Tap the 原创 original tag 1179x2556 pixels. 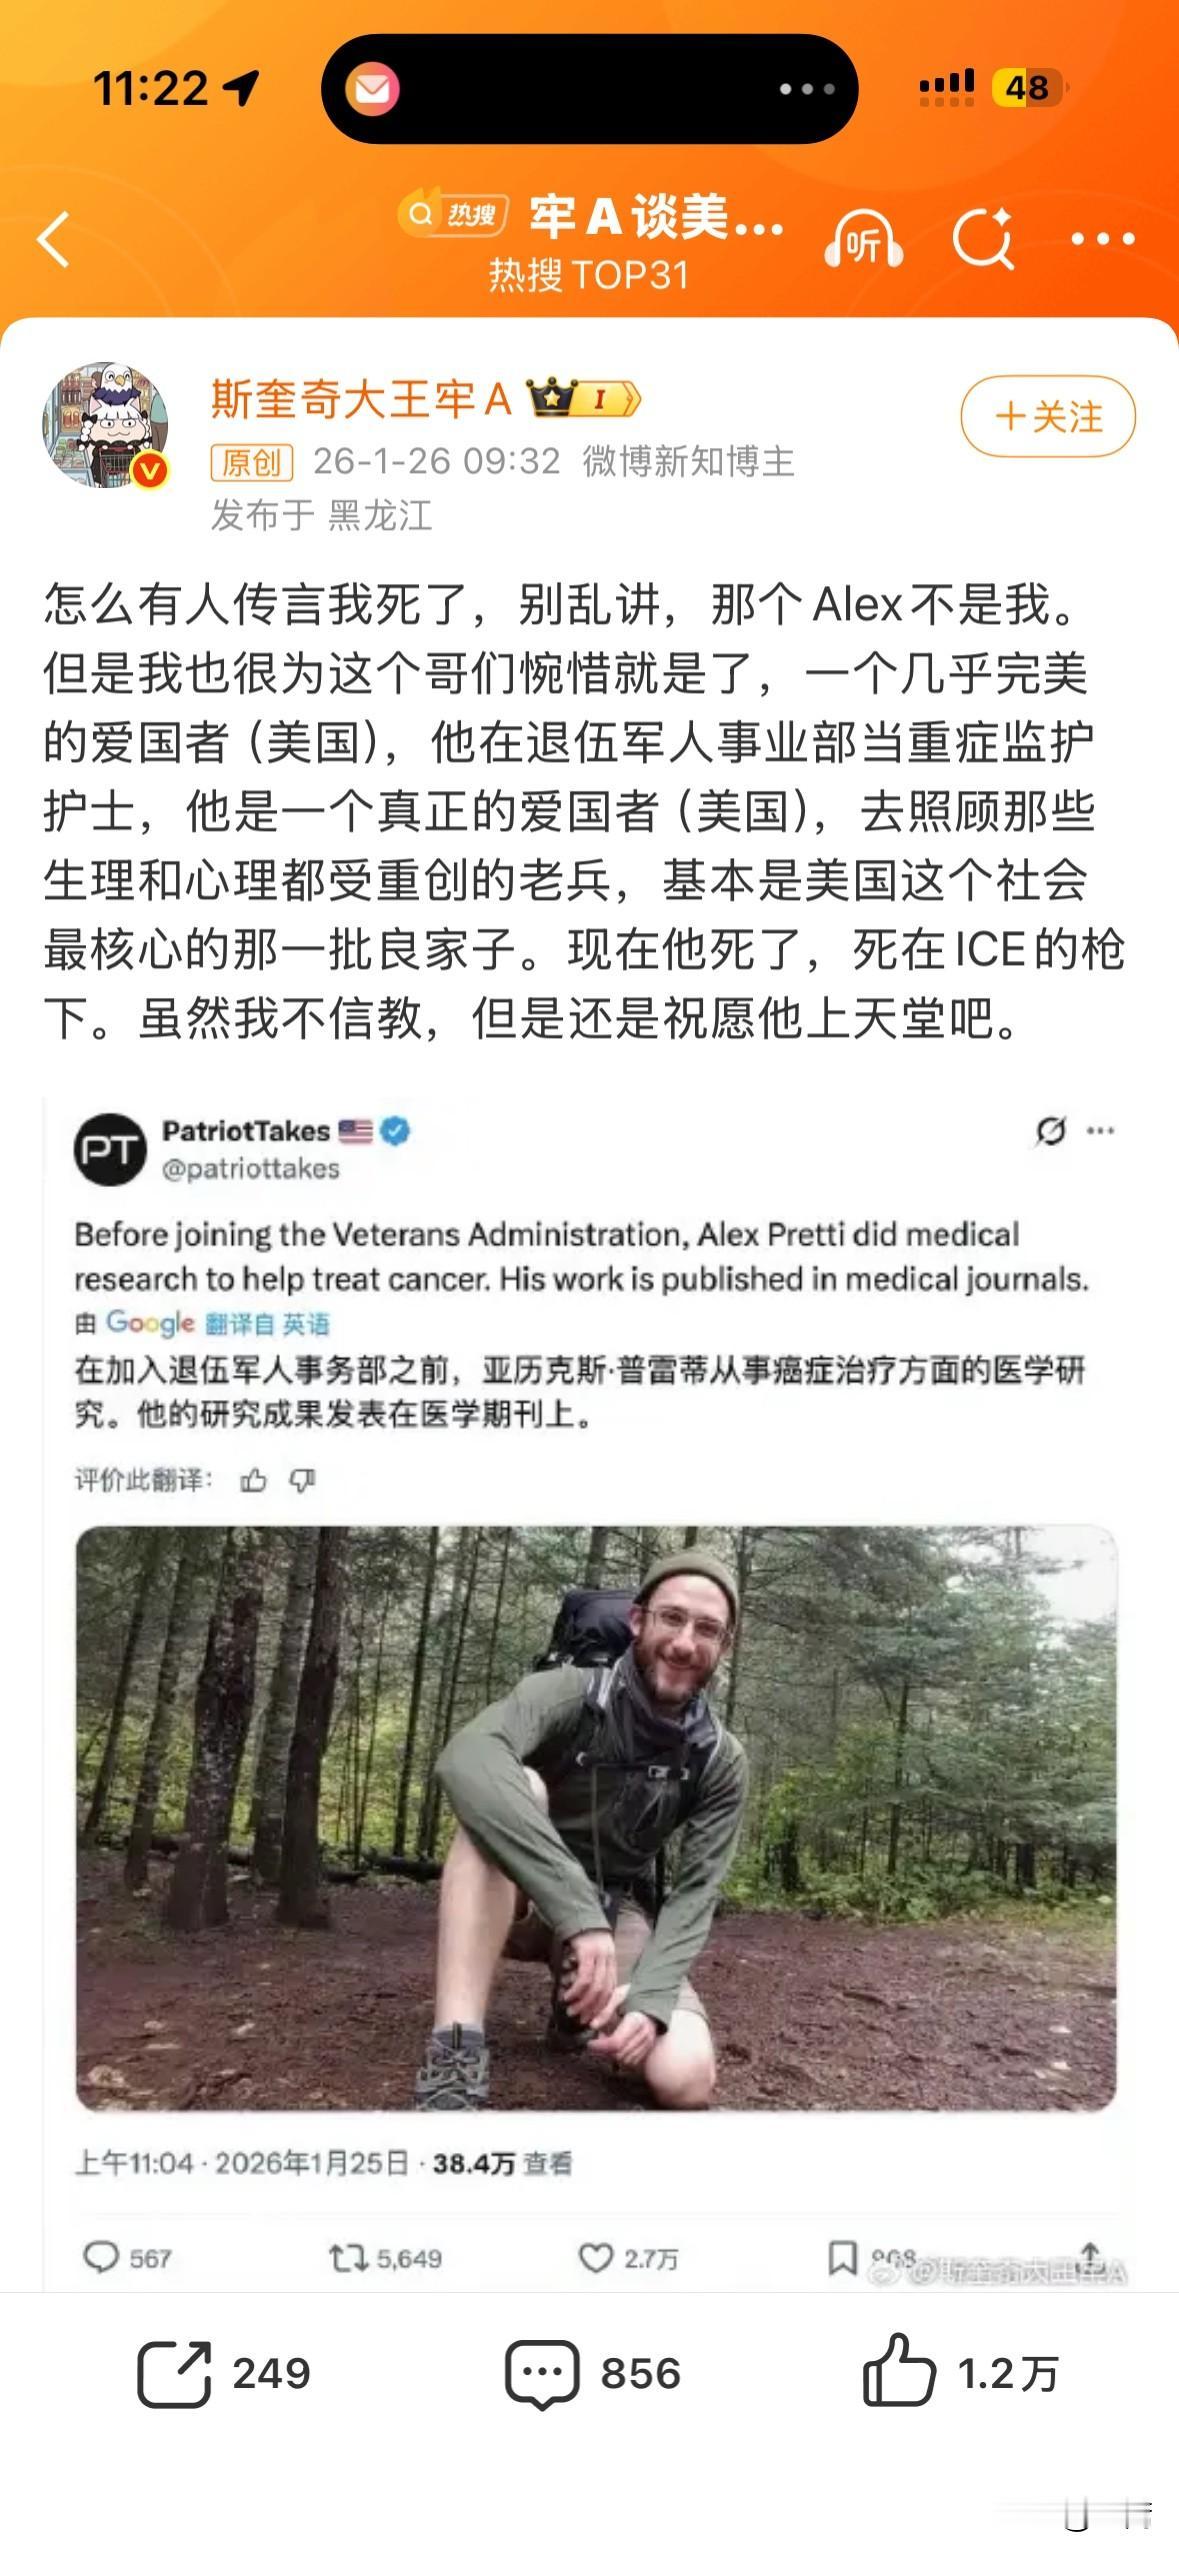pos(252,463)
